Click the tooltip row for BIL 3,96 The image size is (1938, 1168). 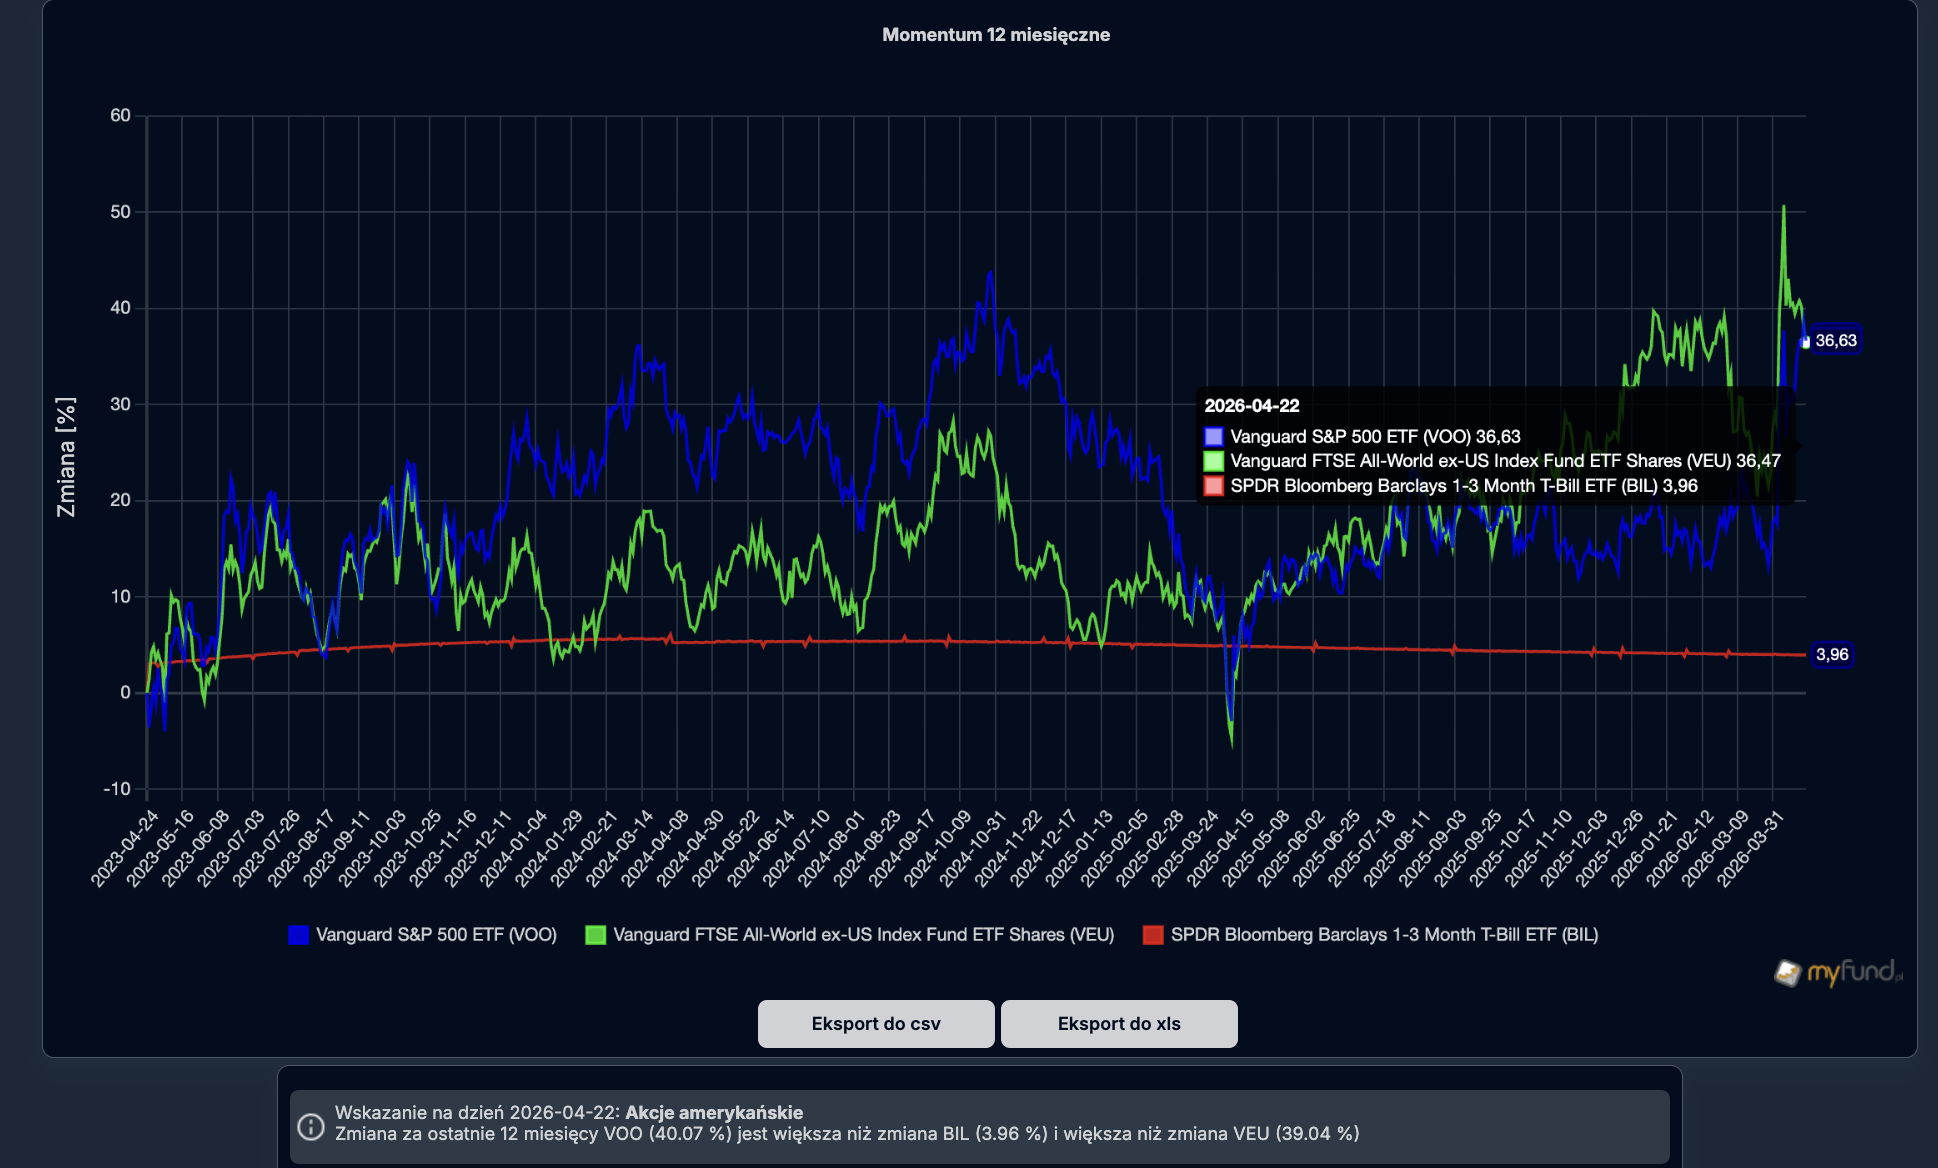pyautogui.click(x=1451, y=486)
